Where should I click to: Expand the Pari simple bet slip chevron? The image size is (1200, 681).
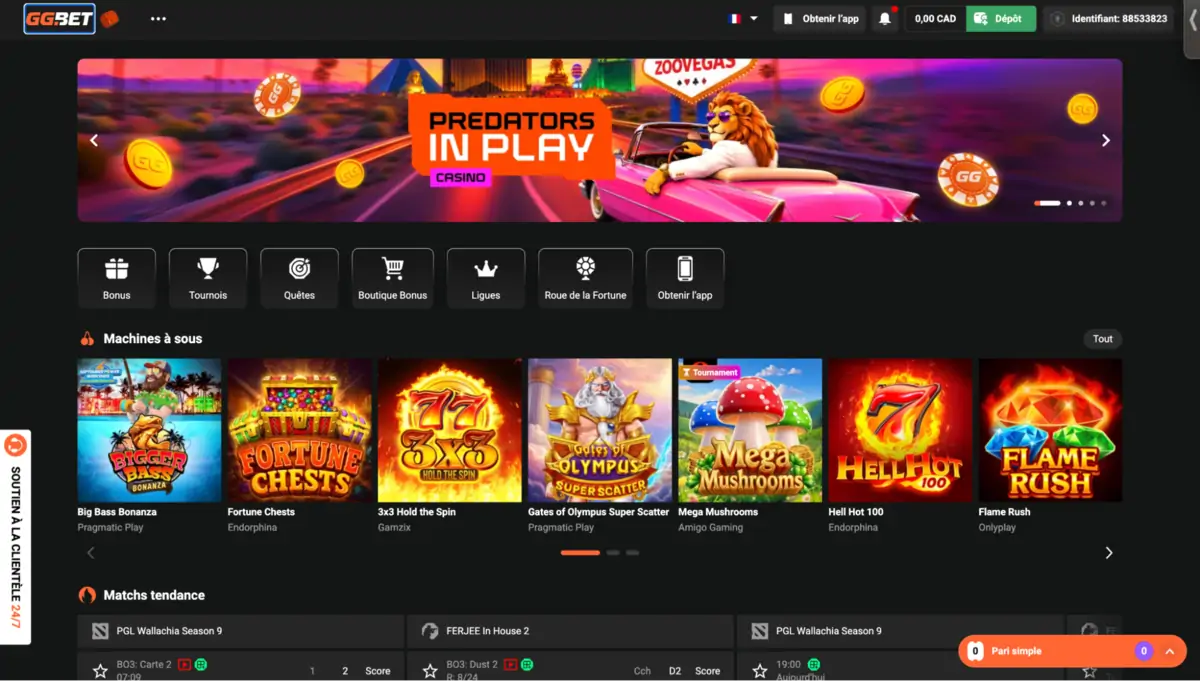point(1169,651)
